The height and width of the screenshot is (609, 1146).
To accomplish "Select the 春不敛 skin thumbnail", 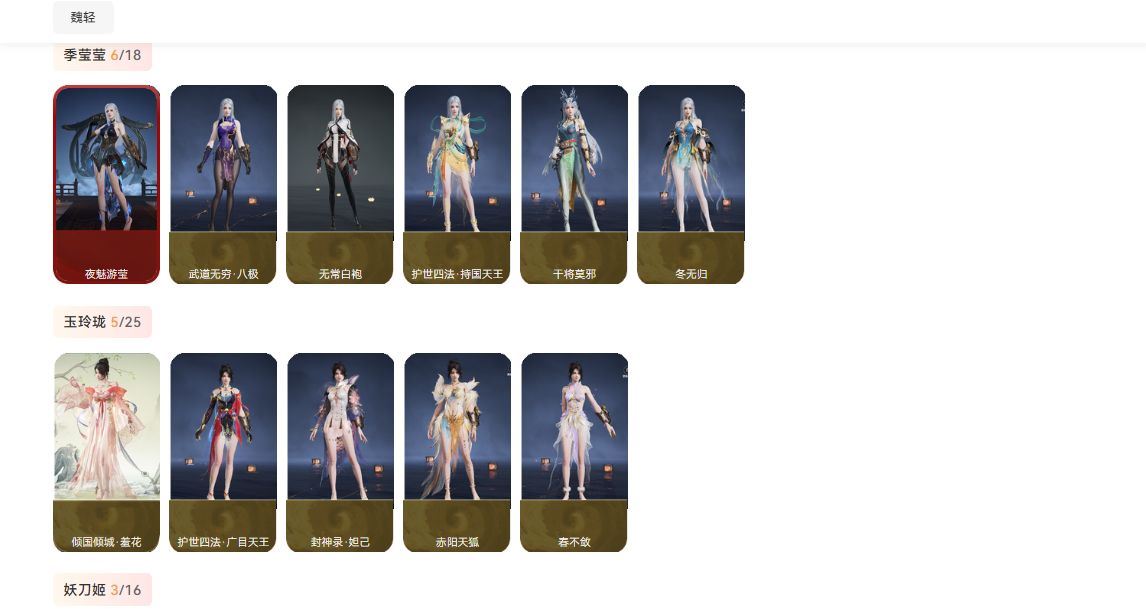I will 574,453.
